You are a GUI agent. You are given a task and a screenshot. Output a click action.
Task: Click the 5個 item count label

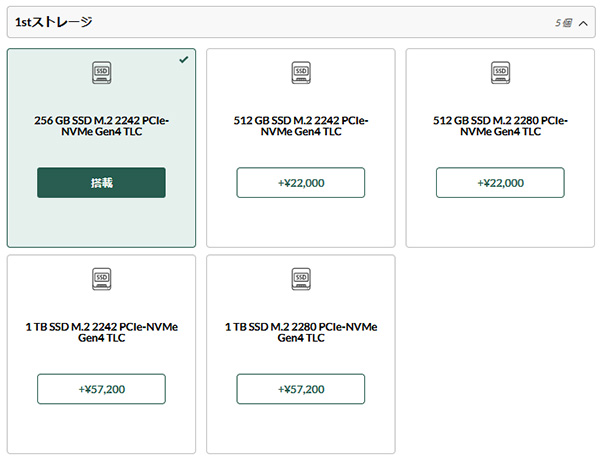point(563,23)
